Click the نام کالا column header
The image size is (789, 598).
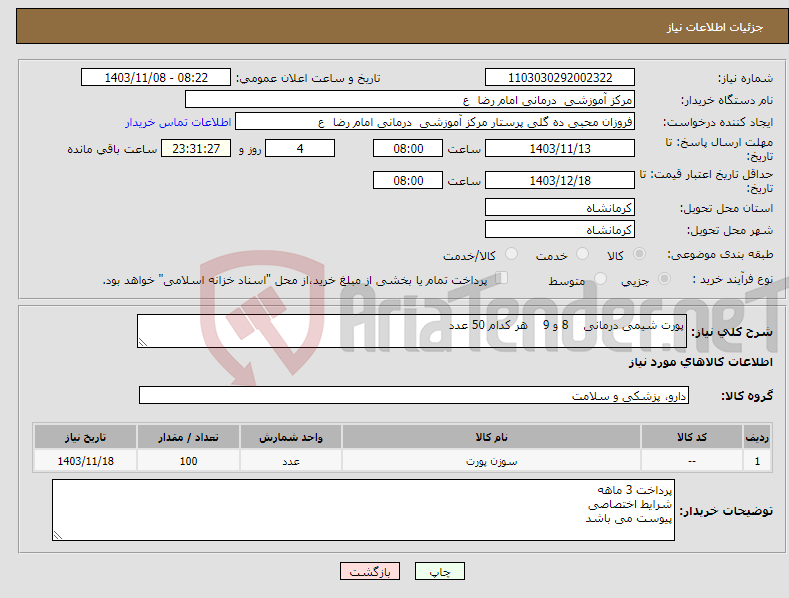(491, 437)
